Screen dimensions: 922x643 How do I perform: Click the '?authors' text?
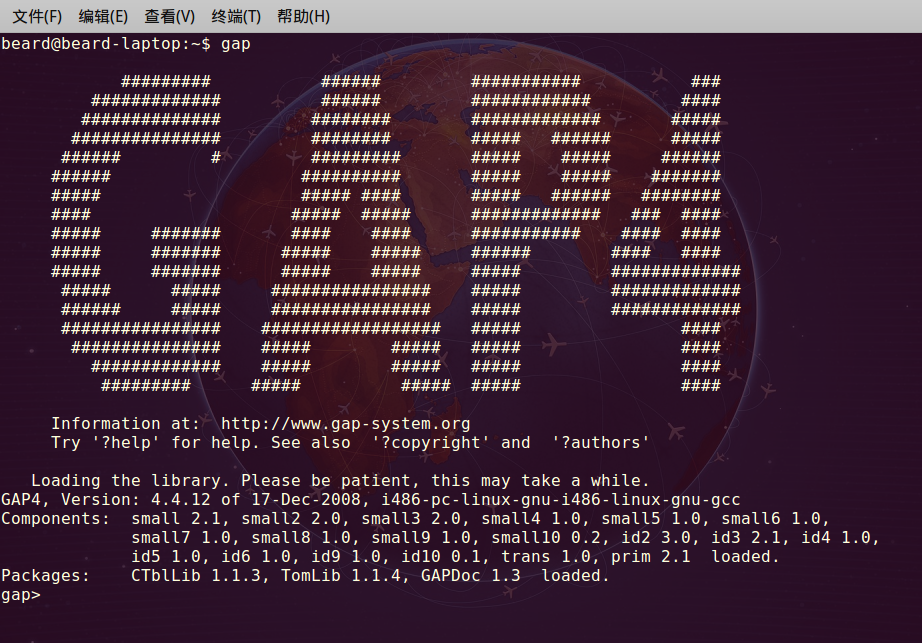point(600,442)
